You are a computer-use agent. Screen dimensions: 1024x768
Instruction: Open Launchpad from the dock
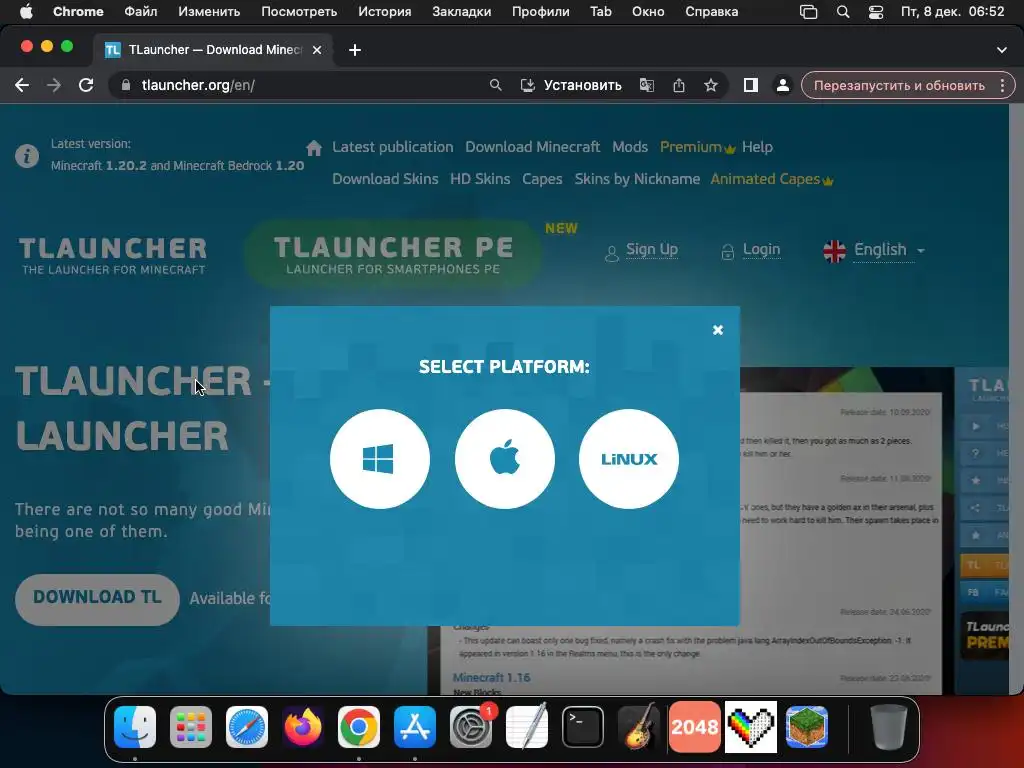click(x=191, y=727)
